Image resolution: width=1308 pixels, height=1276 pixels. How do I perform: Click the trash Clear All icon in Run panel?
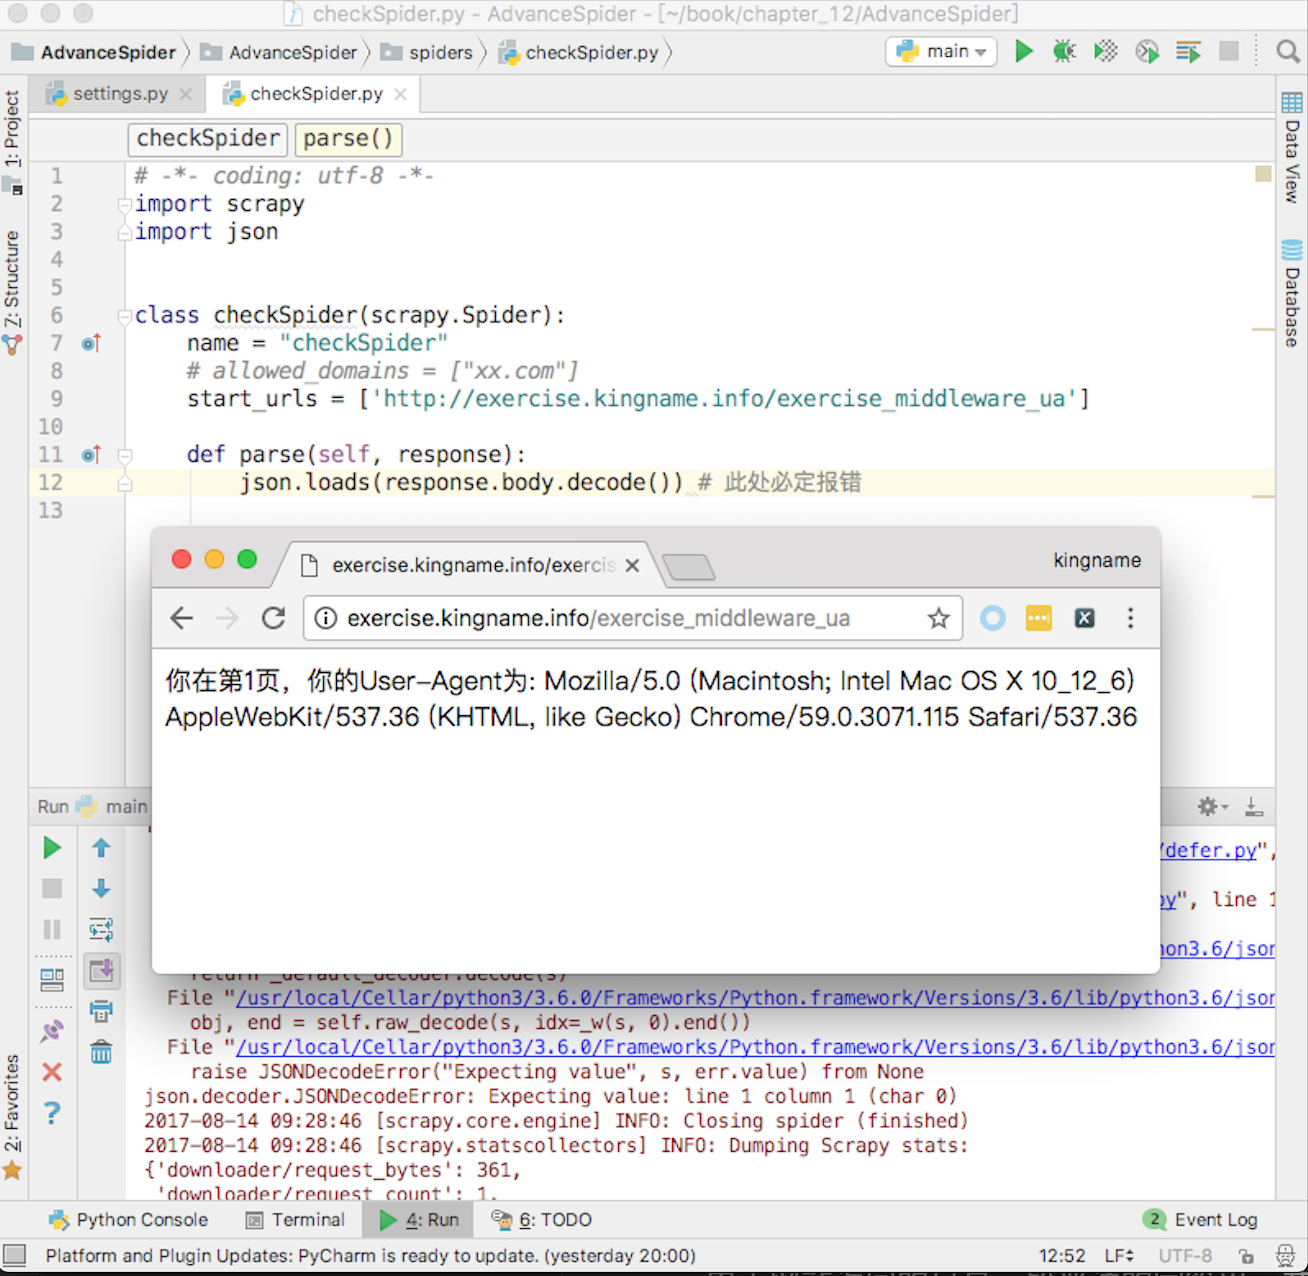click(101, 1052)
